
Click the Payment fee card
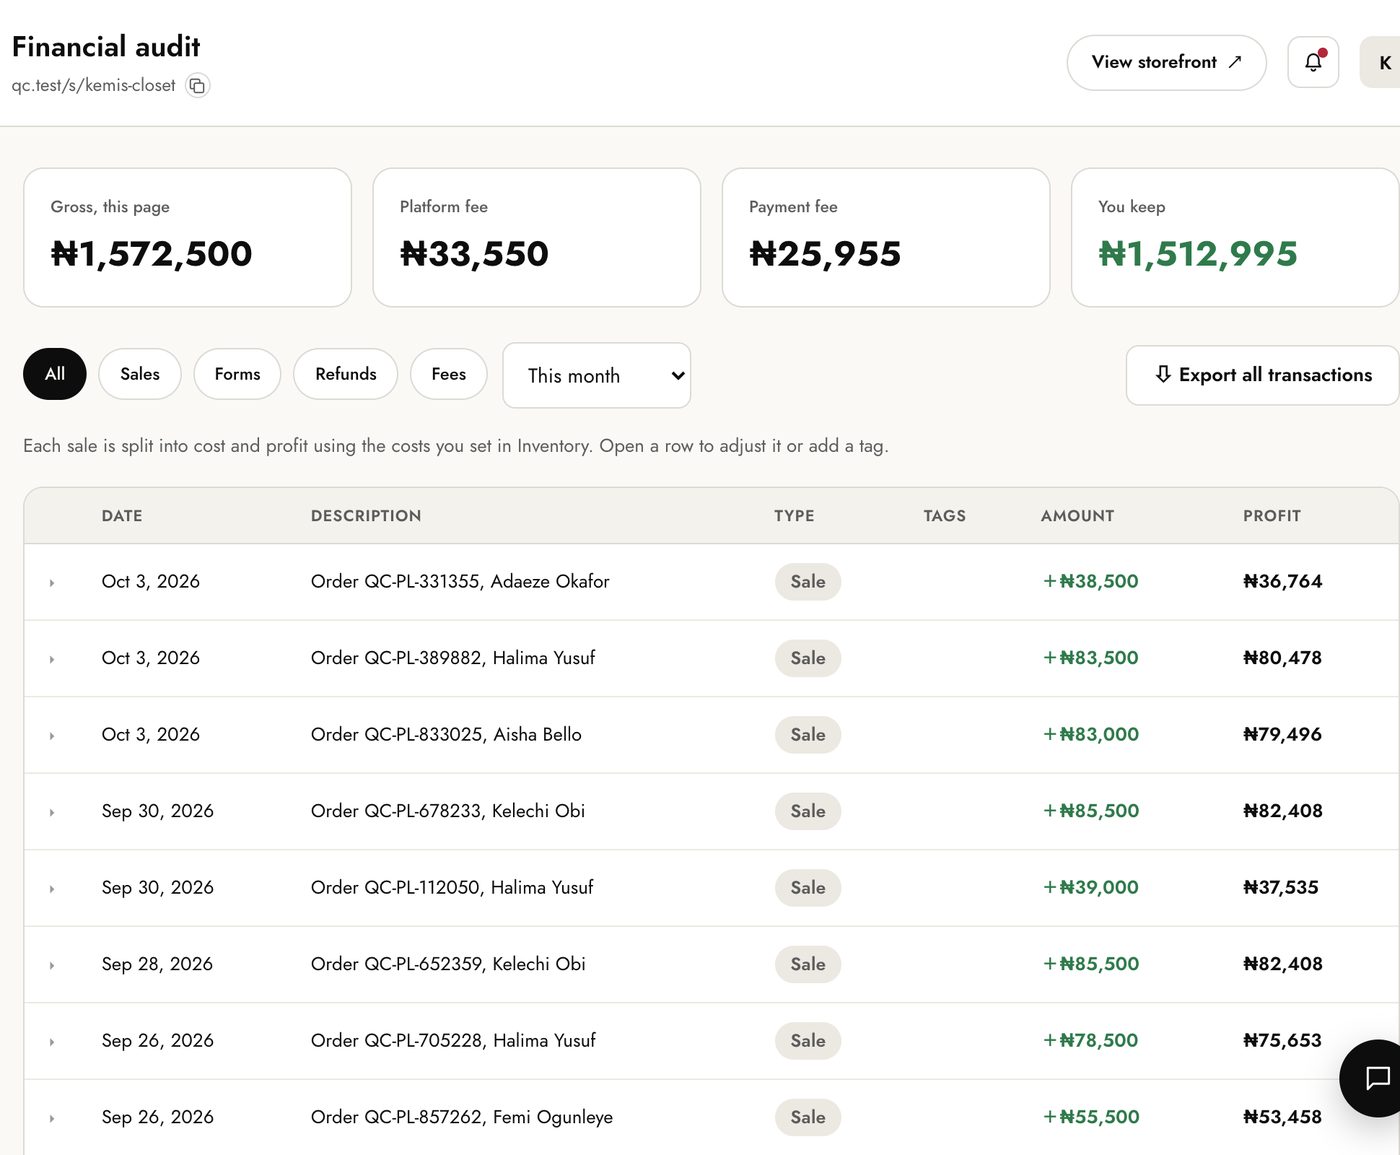(886, 237)
